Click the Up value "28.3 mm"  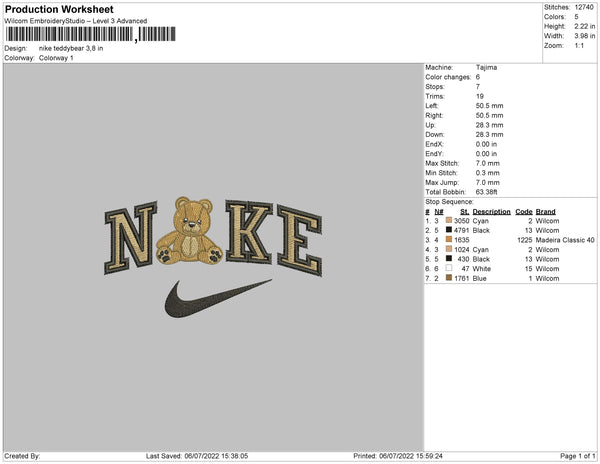489,125
